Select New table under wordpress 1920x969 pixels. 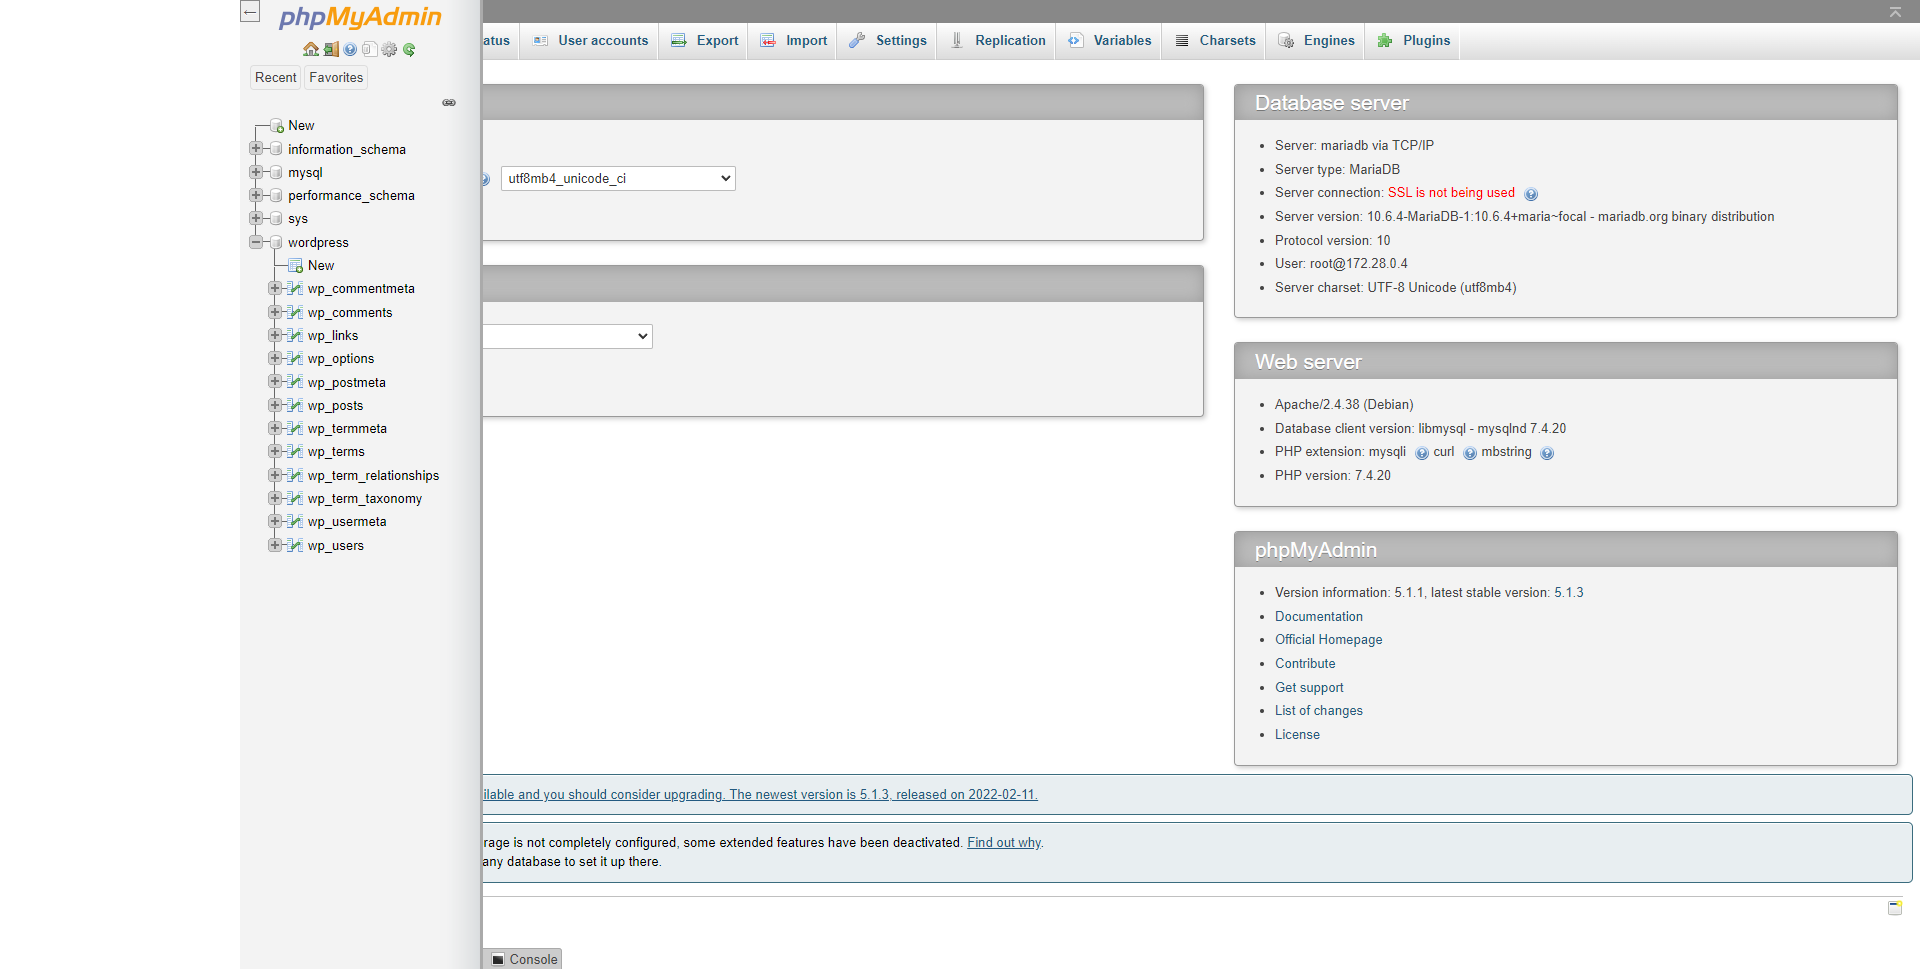pos(320,266)
